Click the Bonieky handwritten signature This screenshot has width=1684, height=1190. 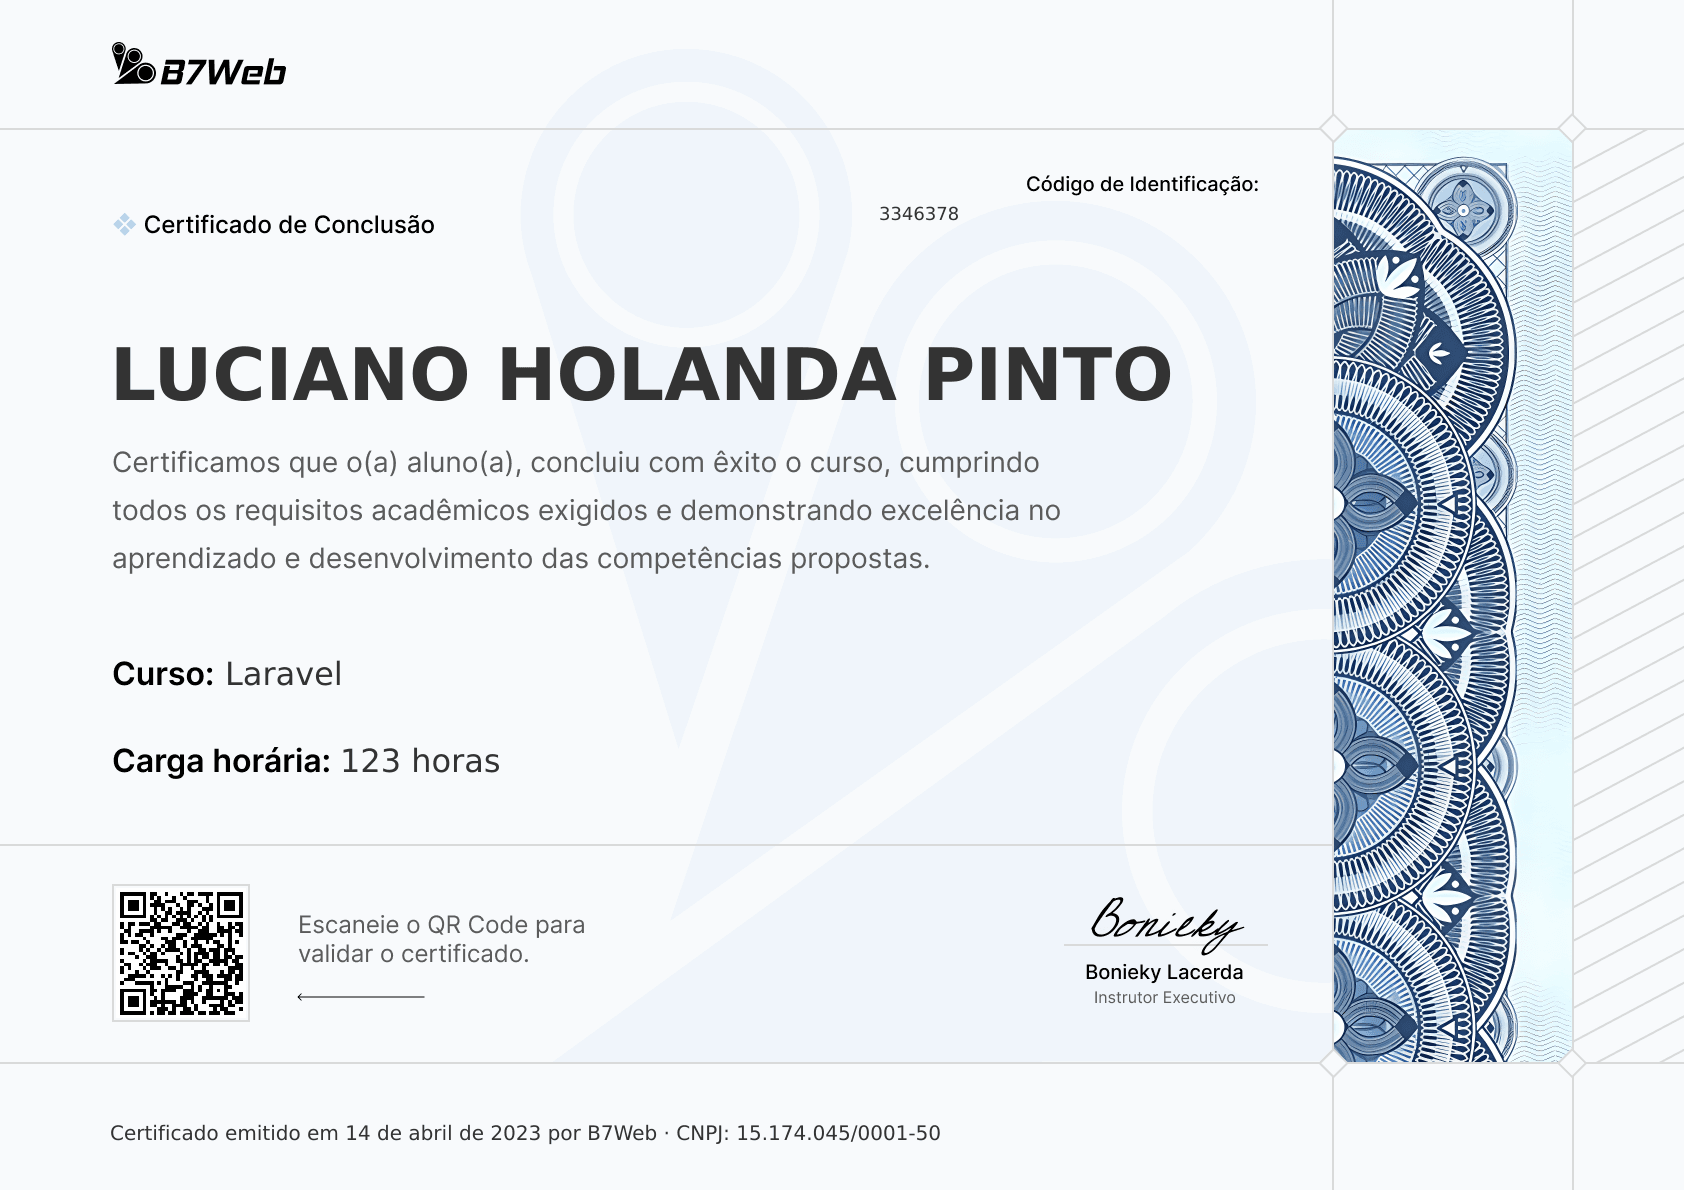tap(1165, 922)
